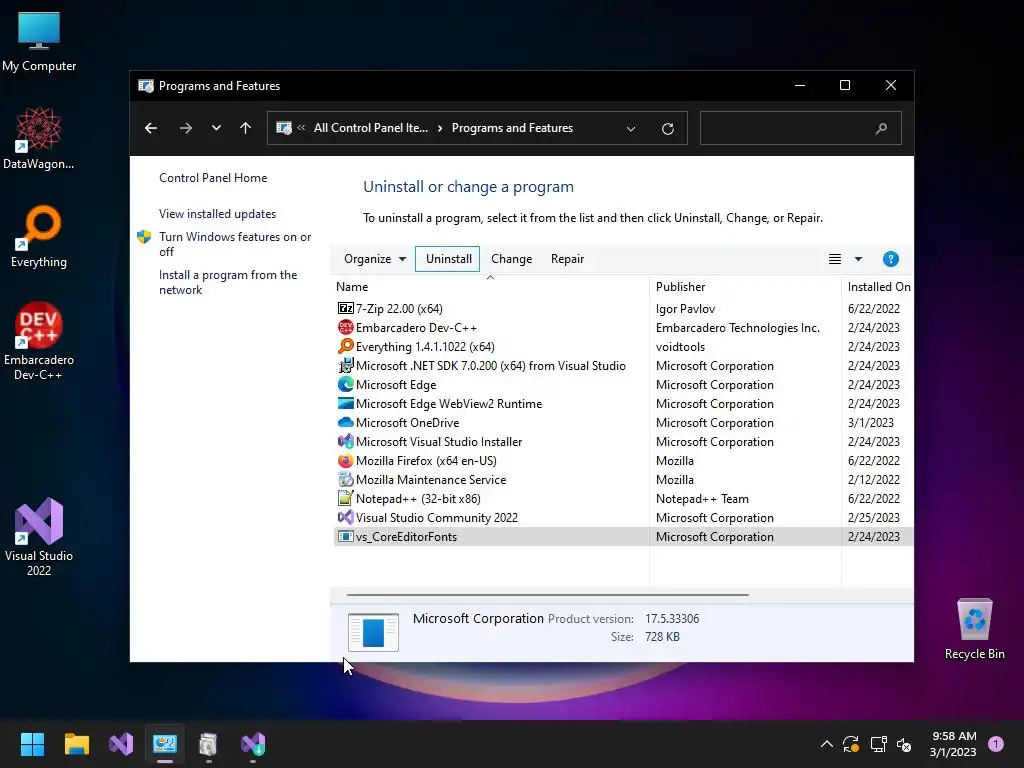Click the Visual Studio Community 2022 icon
1024x768 pixels.
click(x=345, y=517)
